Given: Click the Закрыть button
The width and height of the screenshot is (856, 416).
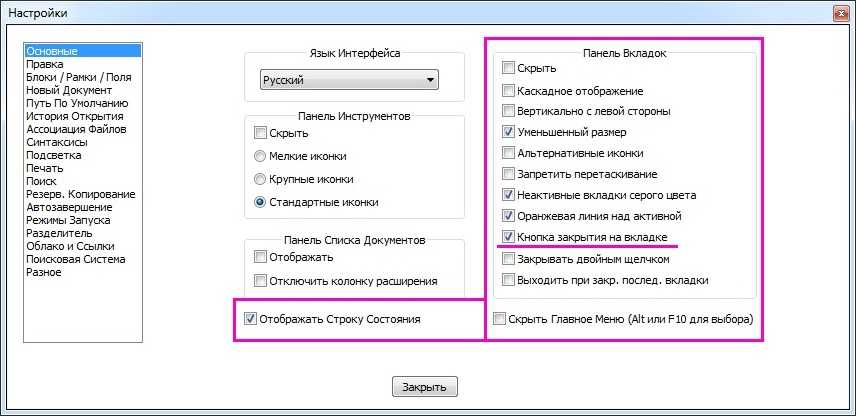Looking at the screenshot, I should 424,387.
